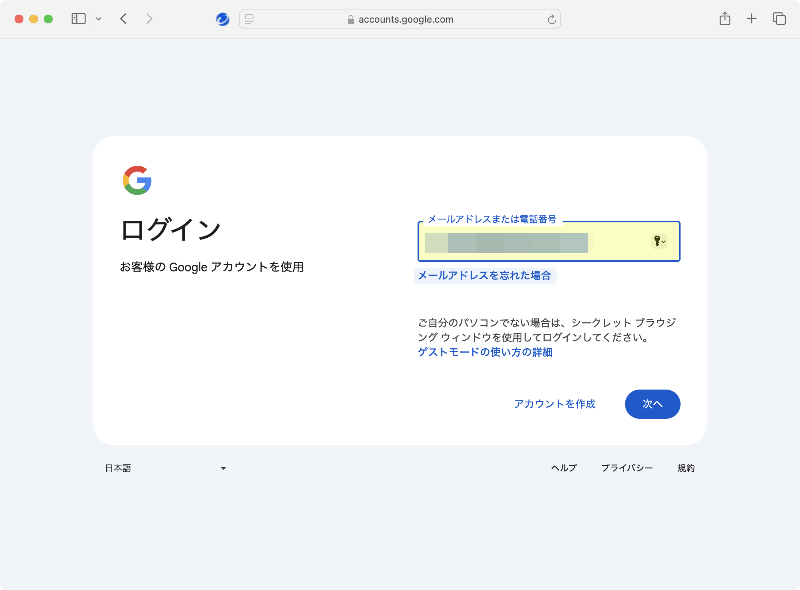Screen dimensions: 800x590
Task: Open a new tab with plus icon
Action: point(752,19)
